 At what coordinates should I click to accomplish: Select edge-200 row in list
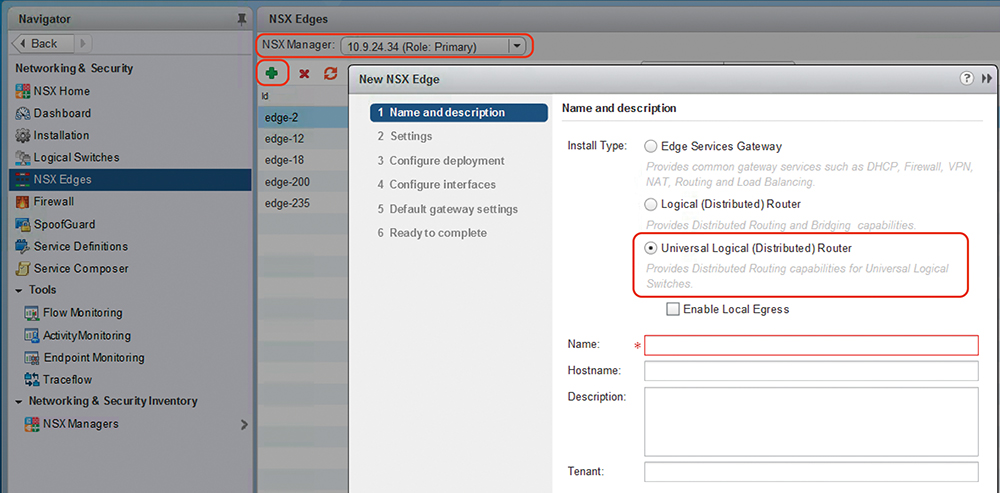click(x=303, y=182)
